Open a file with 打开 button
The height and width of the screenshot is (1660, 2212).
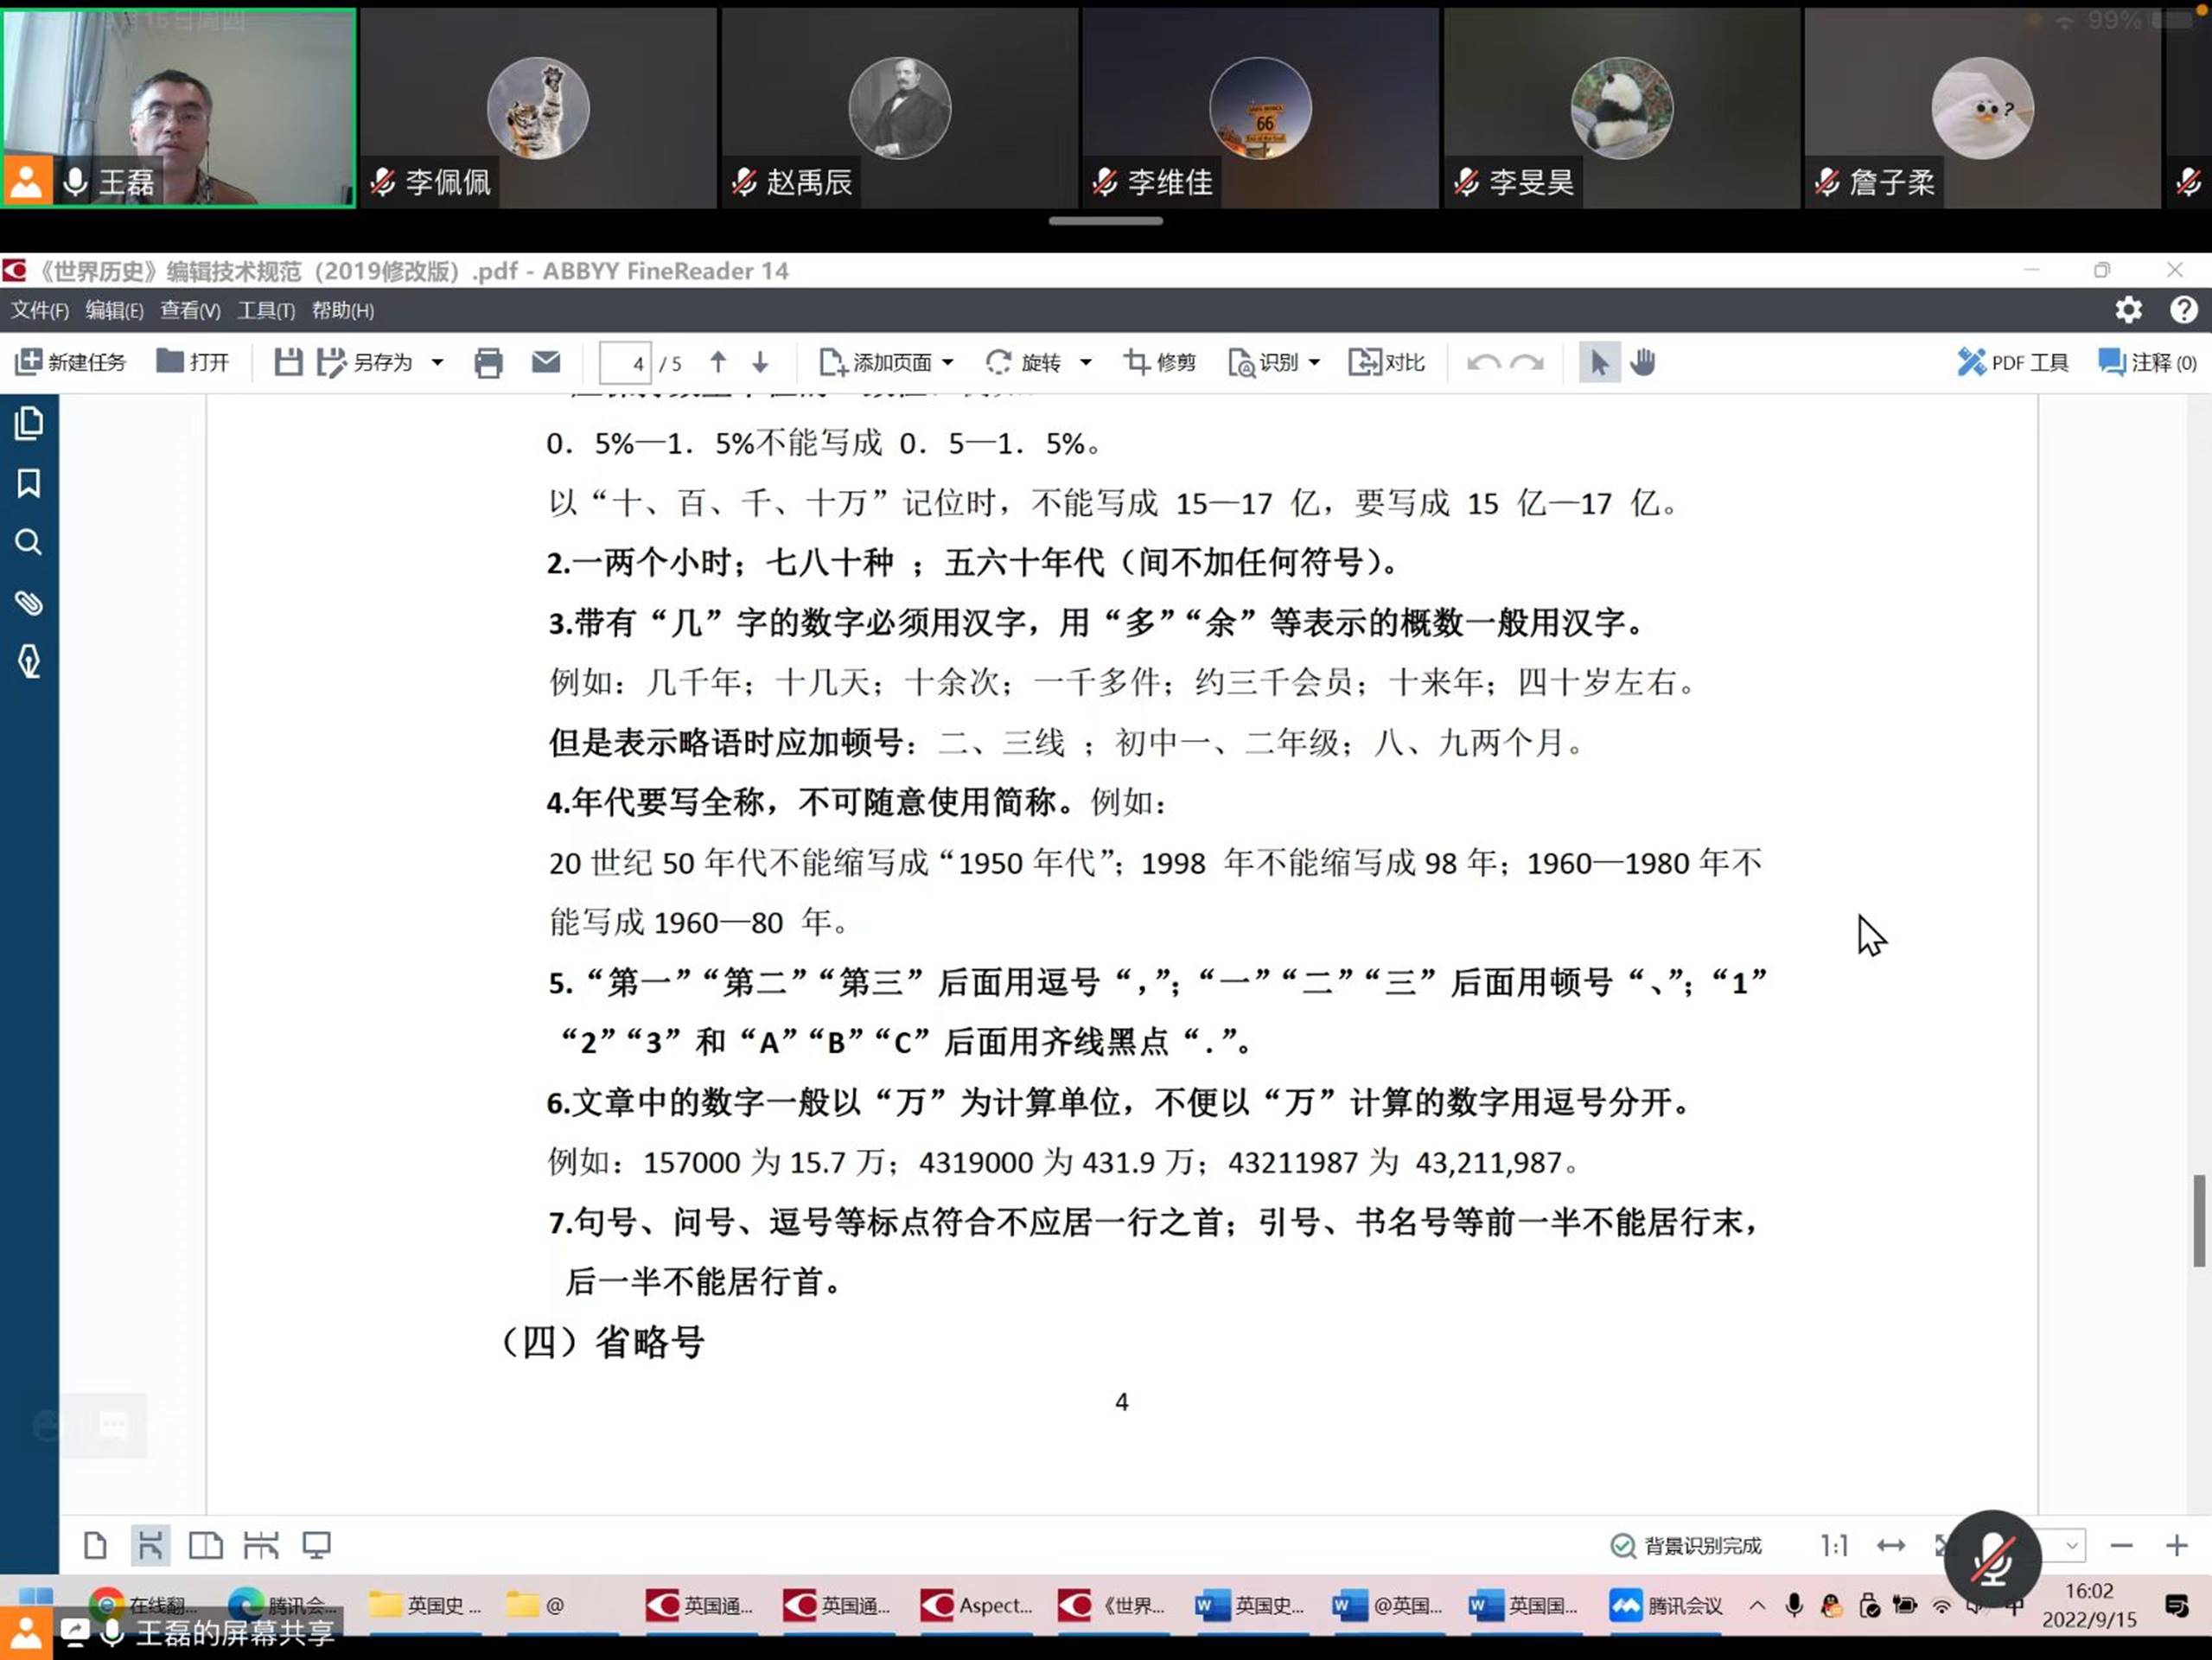[193, 362]
